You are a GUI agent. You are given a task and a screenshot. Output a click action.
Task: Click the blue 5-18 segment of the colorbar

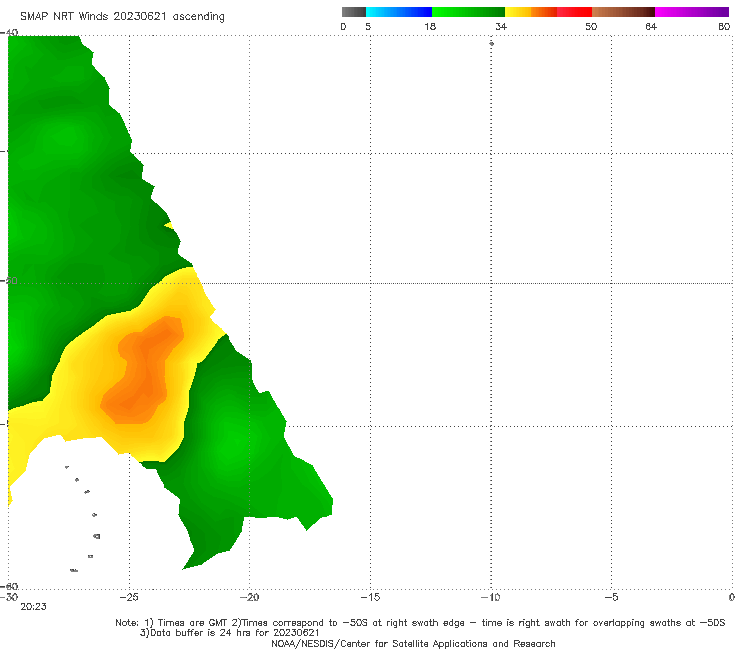pos(399,12)
